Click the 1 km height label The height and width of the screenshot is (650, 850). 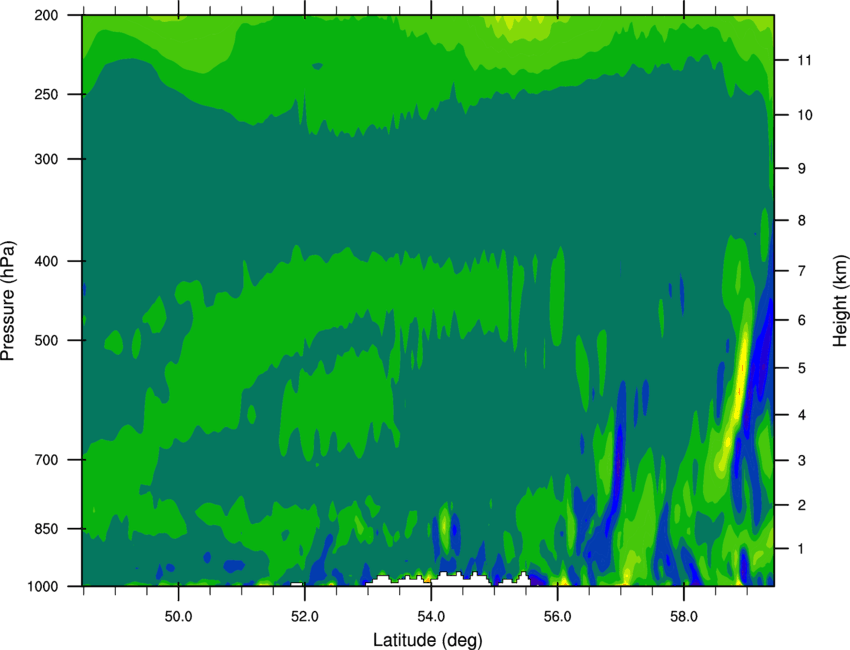tap(802, 549)
